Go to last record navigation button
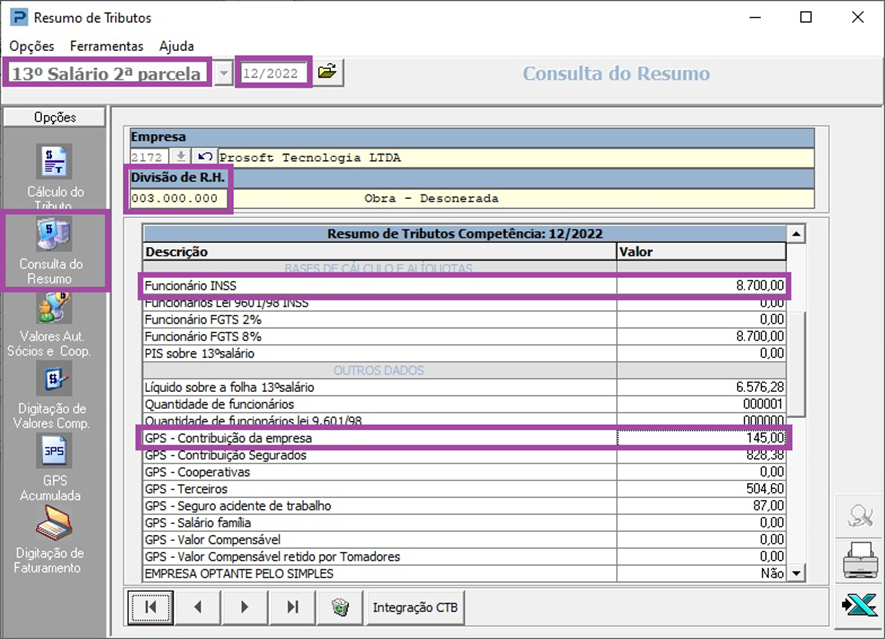Viewport: 885px width, 639px height. 292,607
